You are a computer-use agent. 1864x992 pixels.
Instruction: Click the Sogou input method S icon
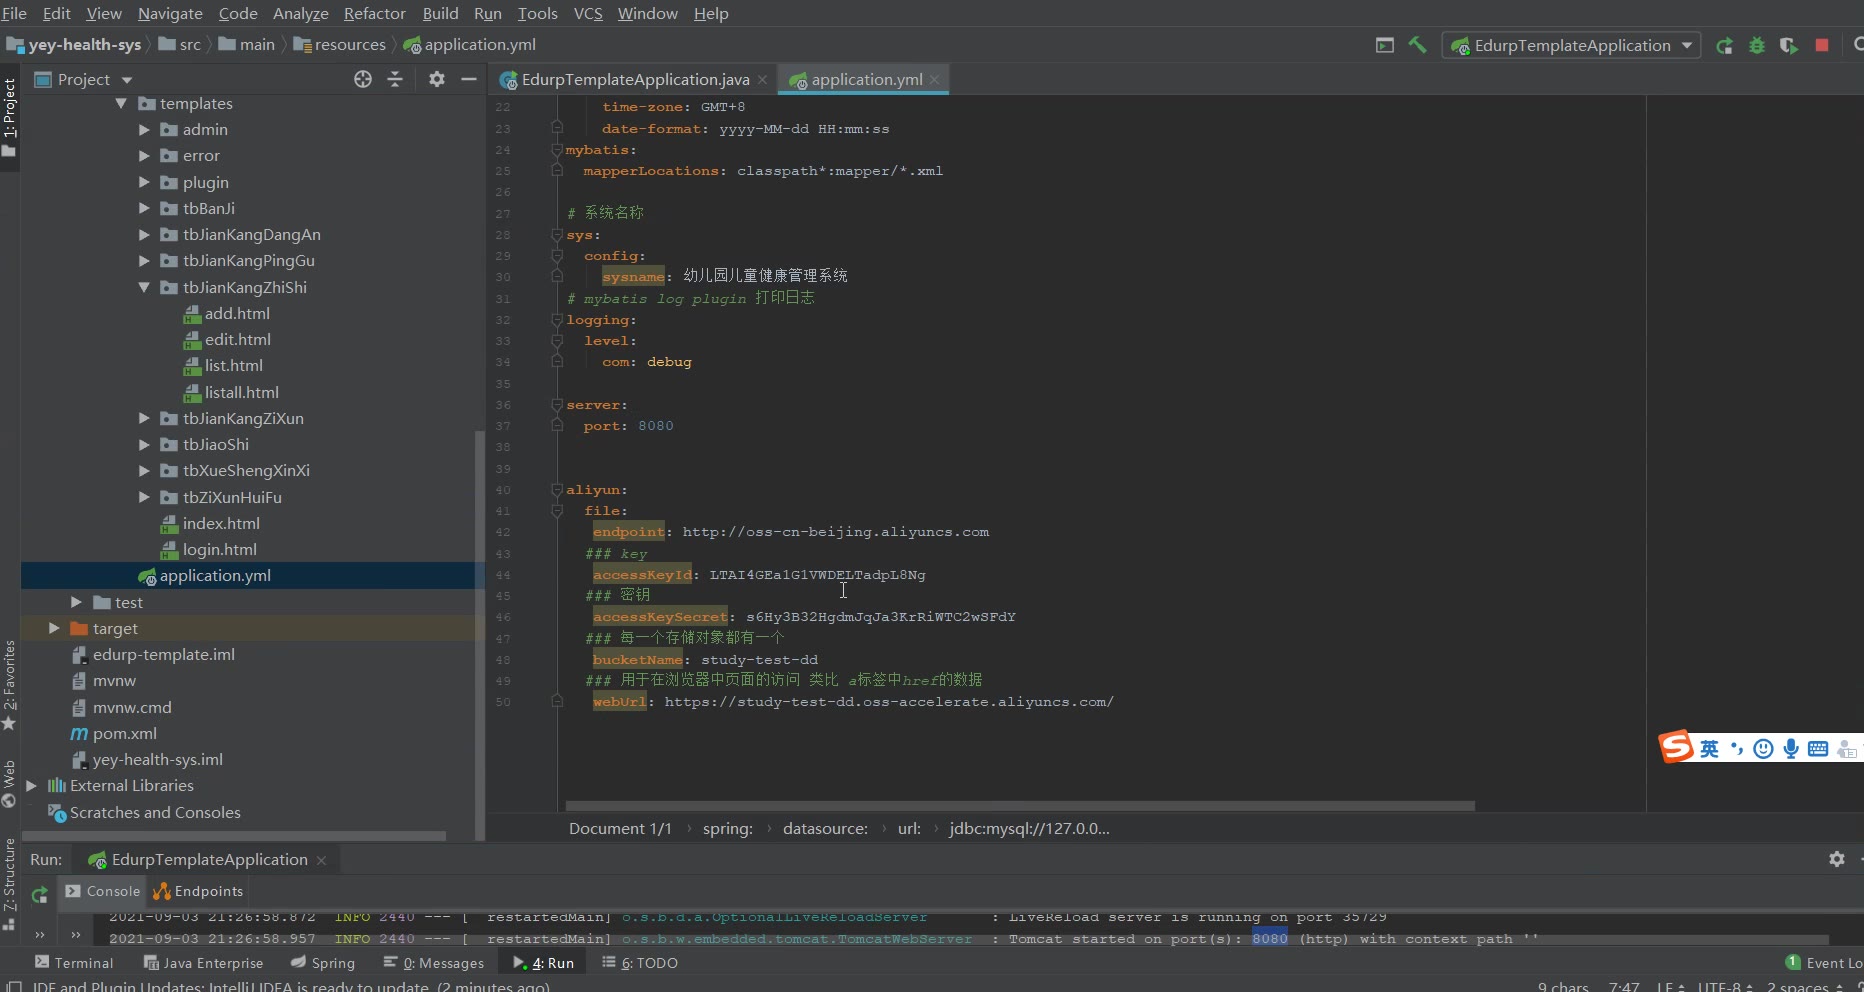click(1677, 747)
